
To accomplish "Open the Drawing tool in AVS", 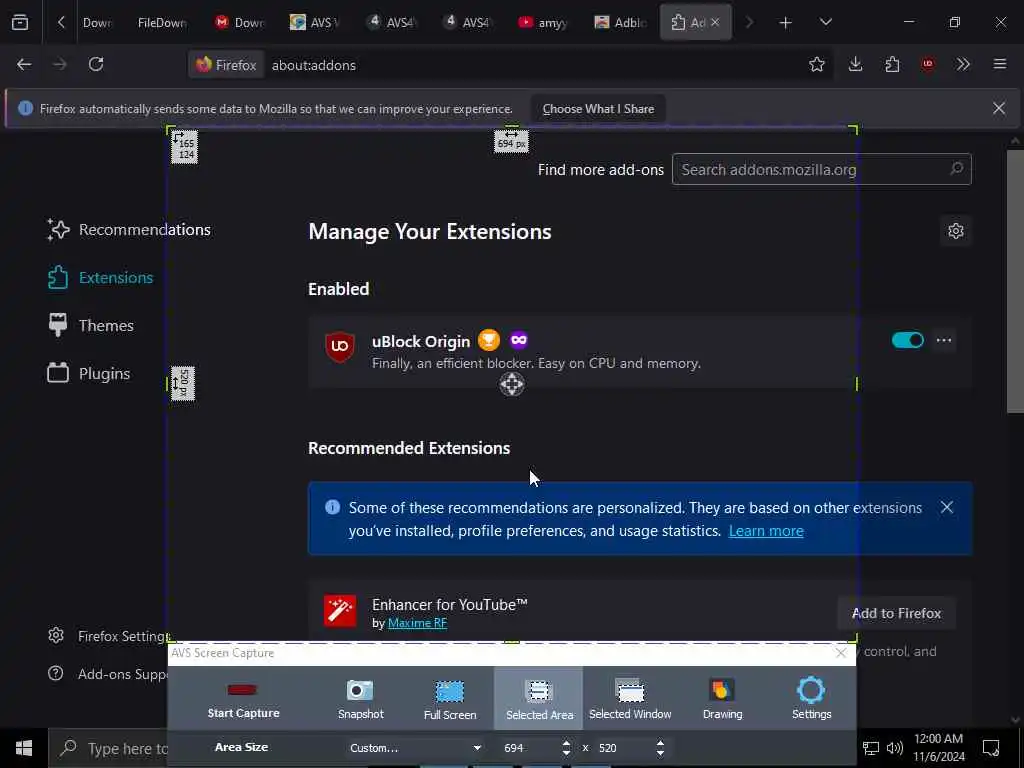I will 722,699.
